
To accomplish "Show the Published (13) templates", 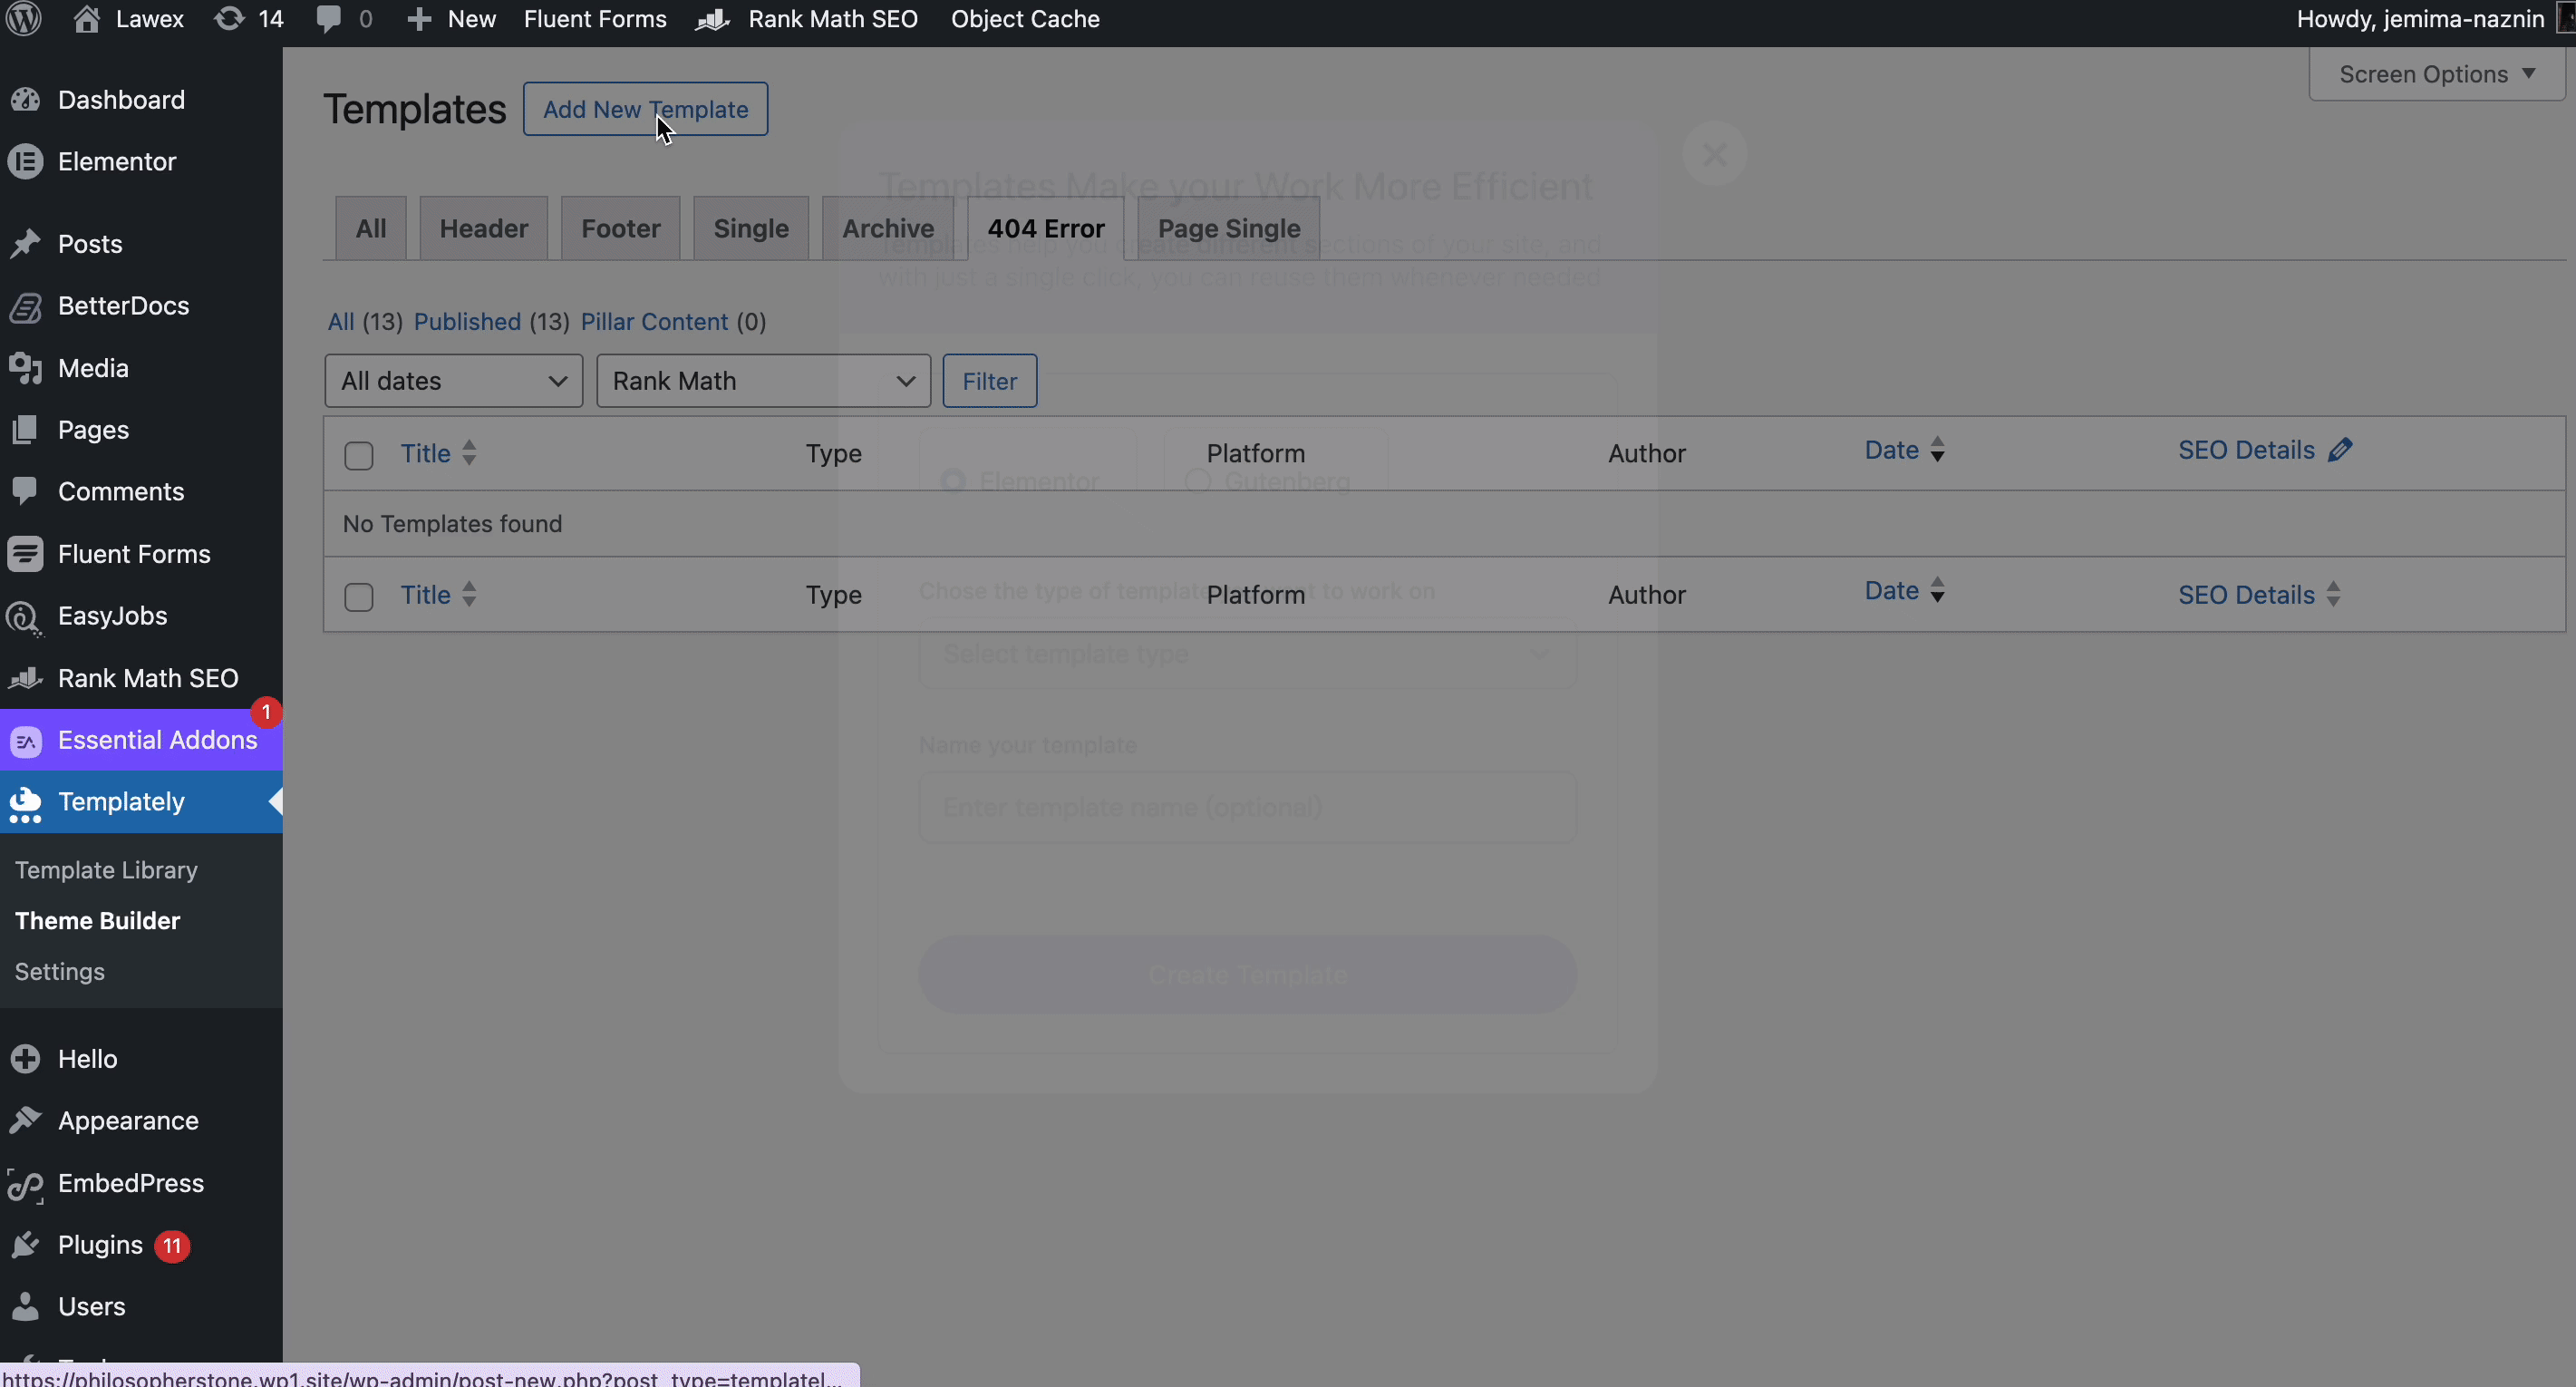I will [492, 322].
